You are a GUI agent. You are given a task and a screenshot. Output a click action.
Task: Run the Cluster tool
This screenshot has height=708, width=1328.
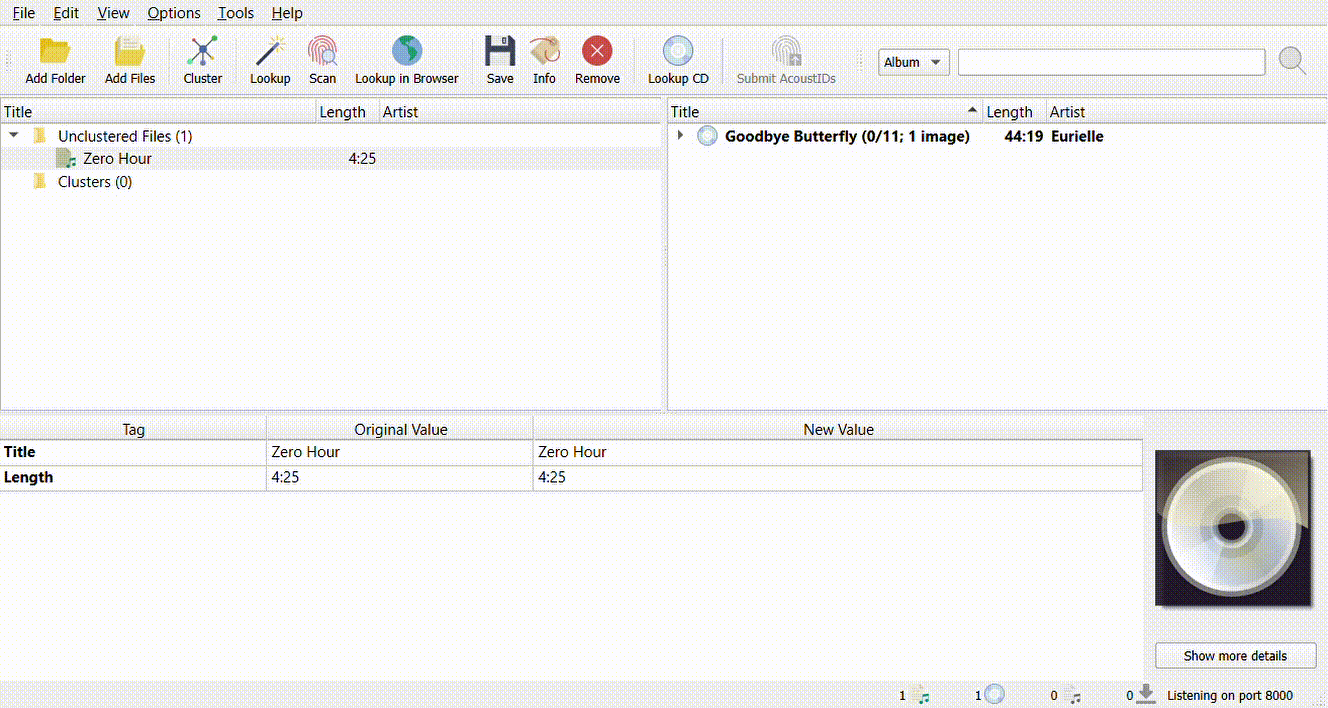tap(203, 60)
